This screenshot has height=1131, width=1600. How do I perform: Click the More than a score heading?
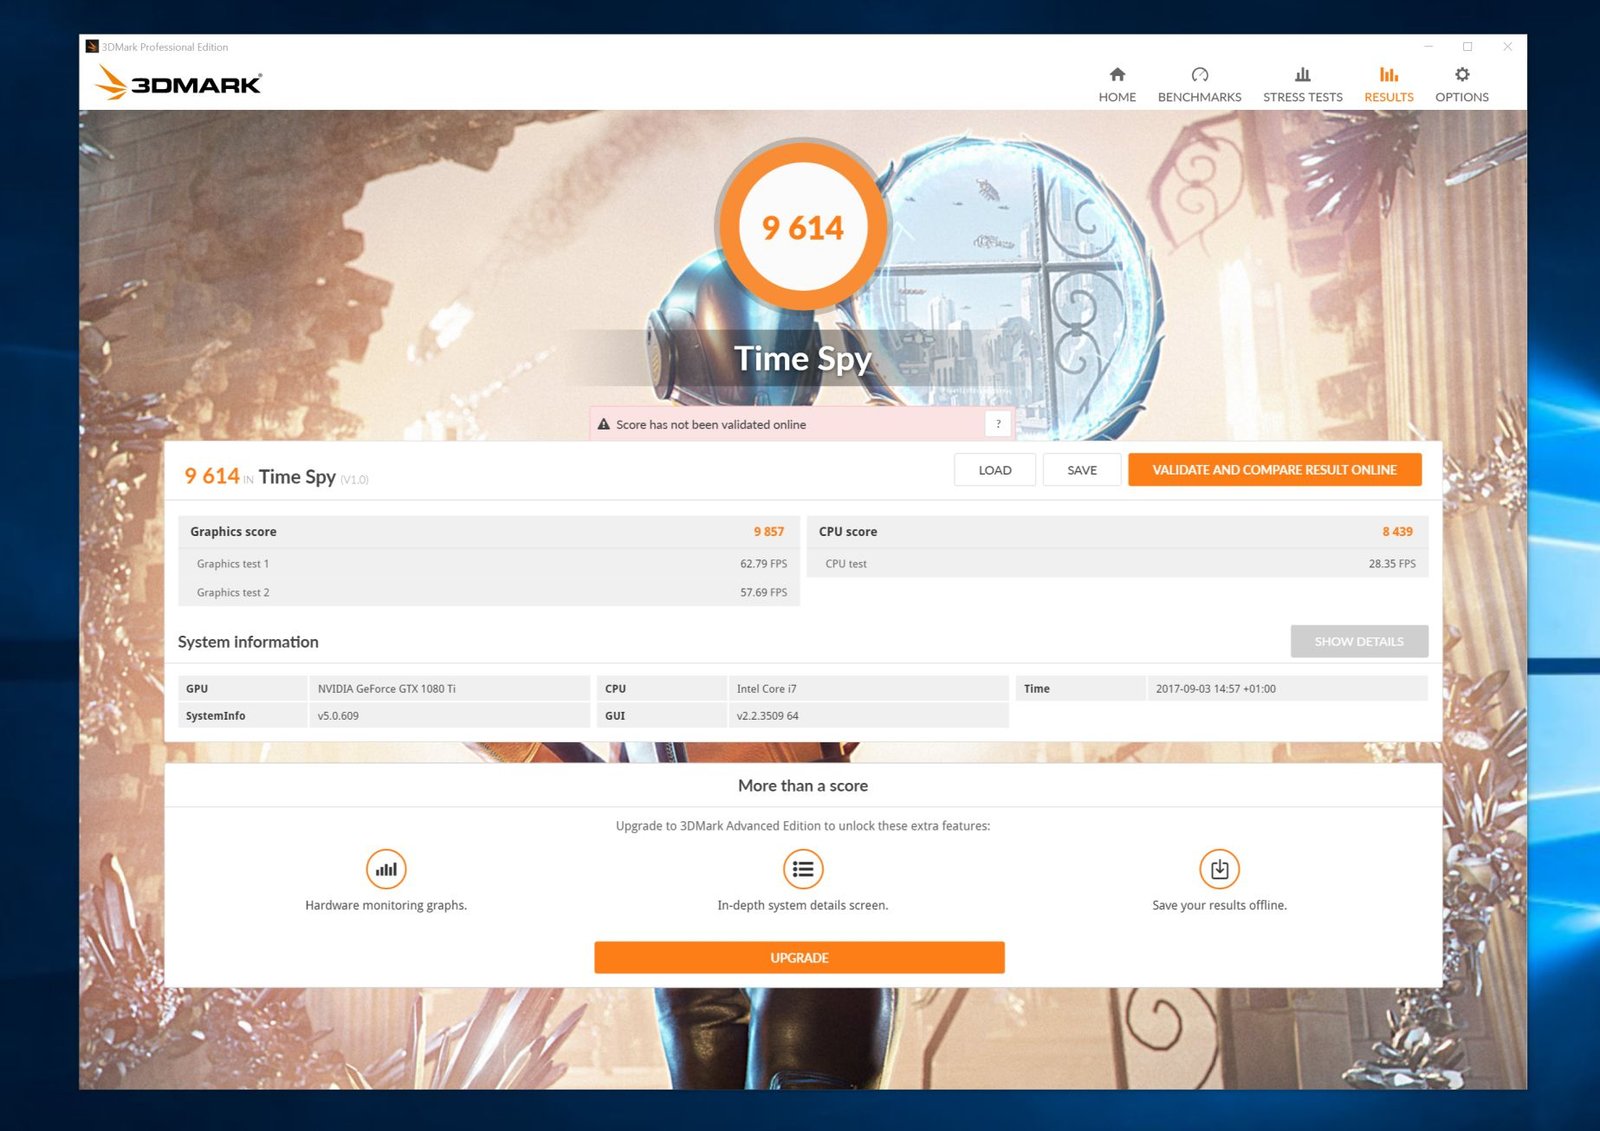tap(803, 786)
